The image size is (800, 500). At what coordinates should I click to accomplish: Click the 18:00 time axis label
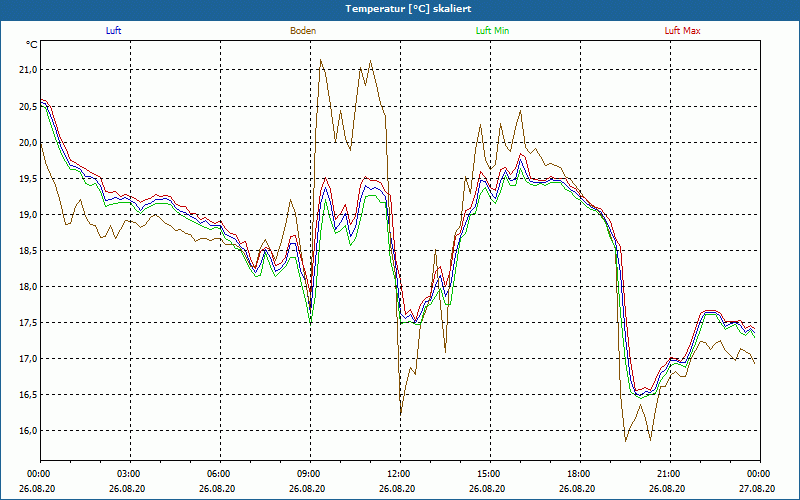click(580, 473)
